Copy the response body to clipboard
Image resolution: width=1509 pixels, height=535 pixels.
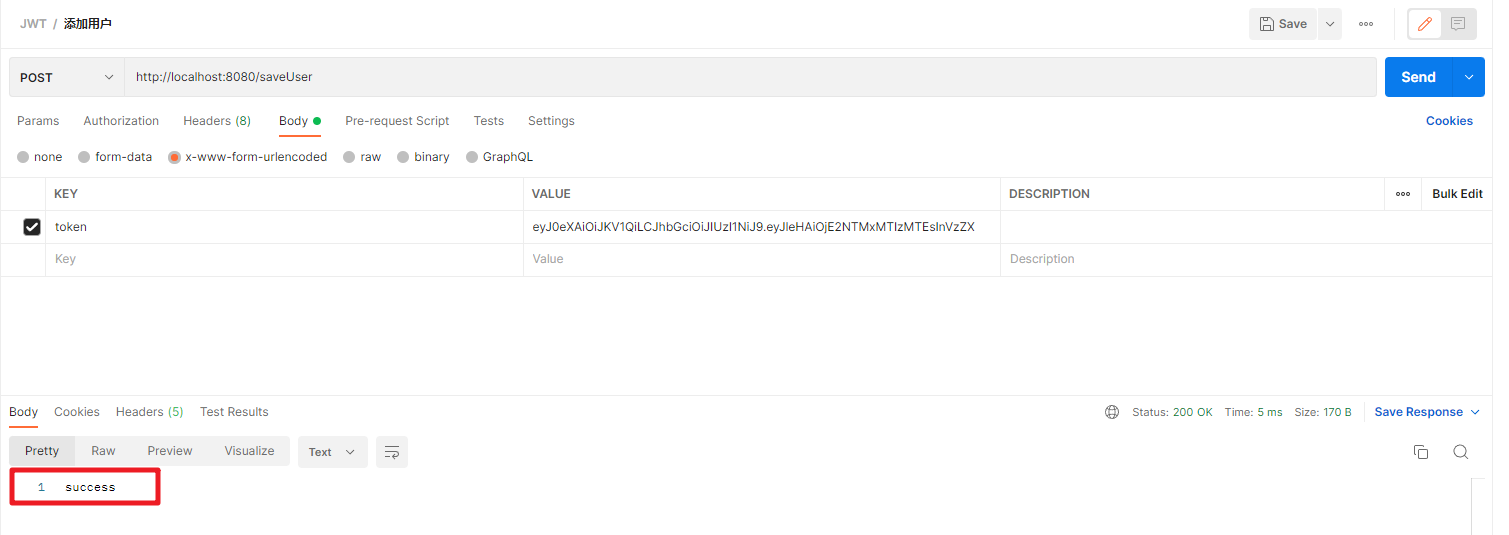(1420, 452)
